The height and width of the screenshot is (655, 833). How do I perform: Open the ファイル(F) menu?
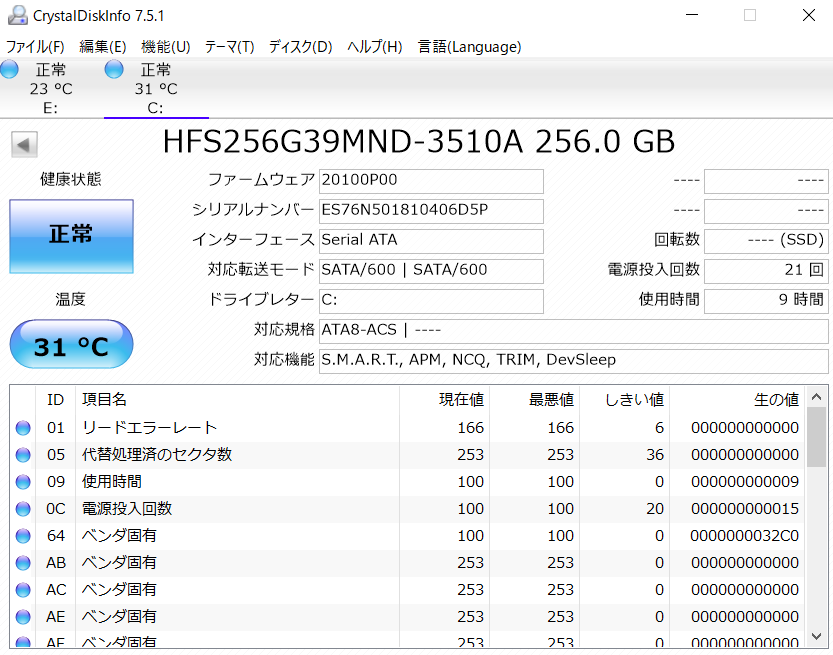click(35, 47)
